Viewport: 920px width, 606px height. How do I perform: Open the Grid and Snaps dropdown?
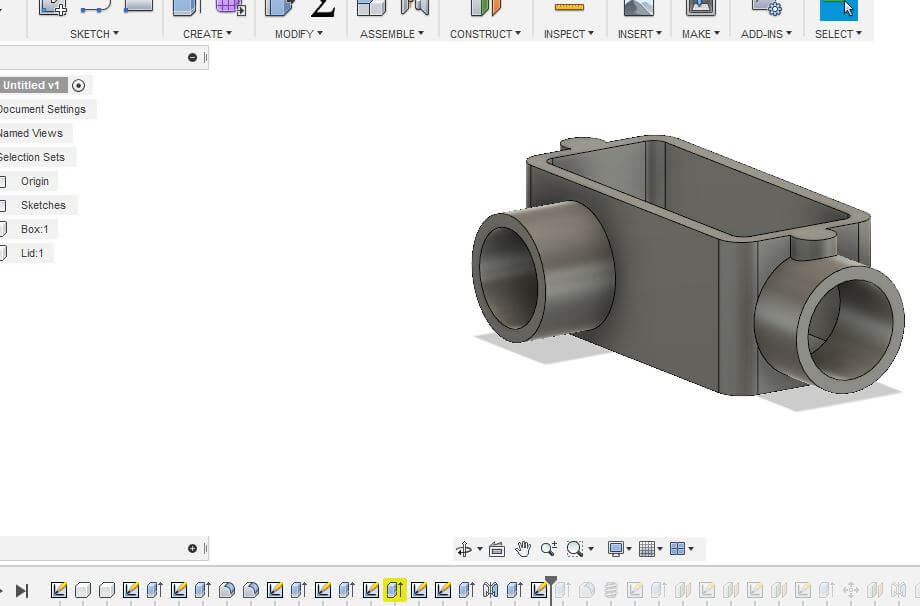[x=650, y=549]
